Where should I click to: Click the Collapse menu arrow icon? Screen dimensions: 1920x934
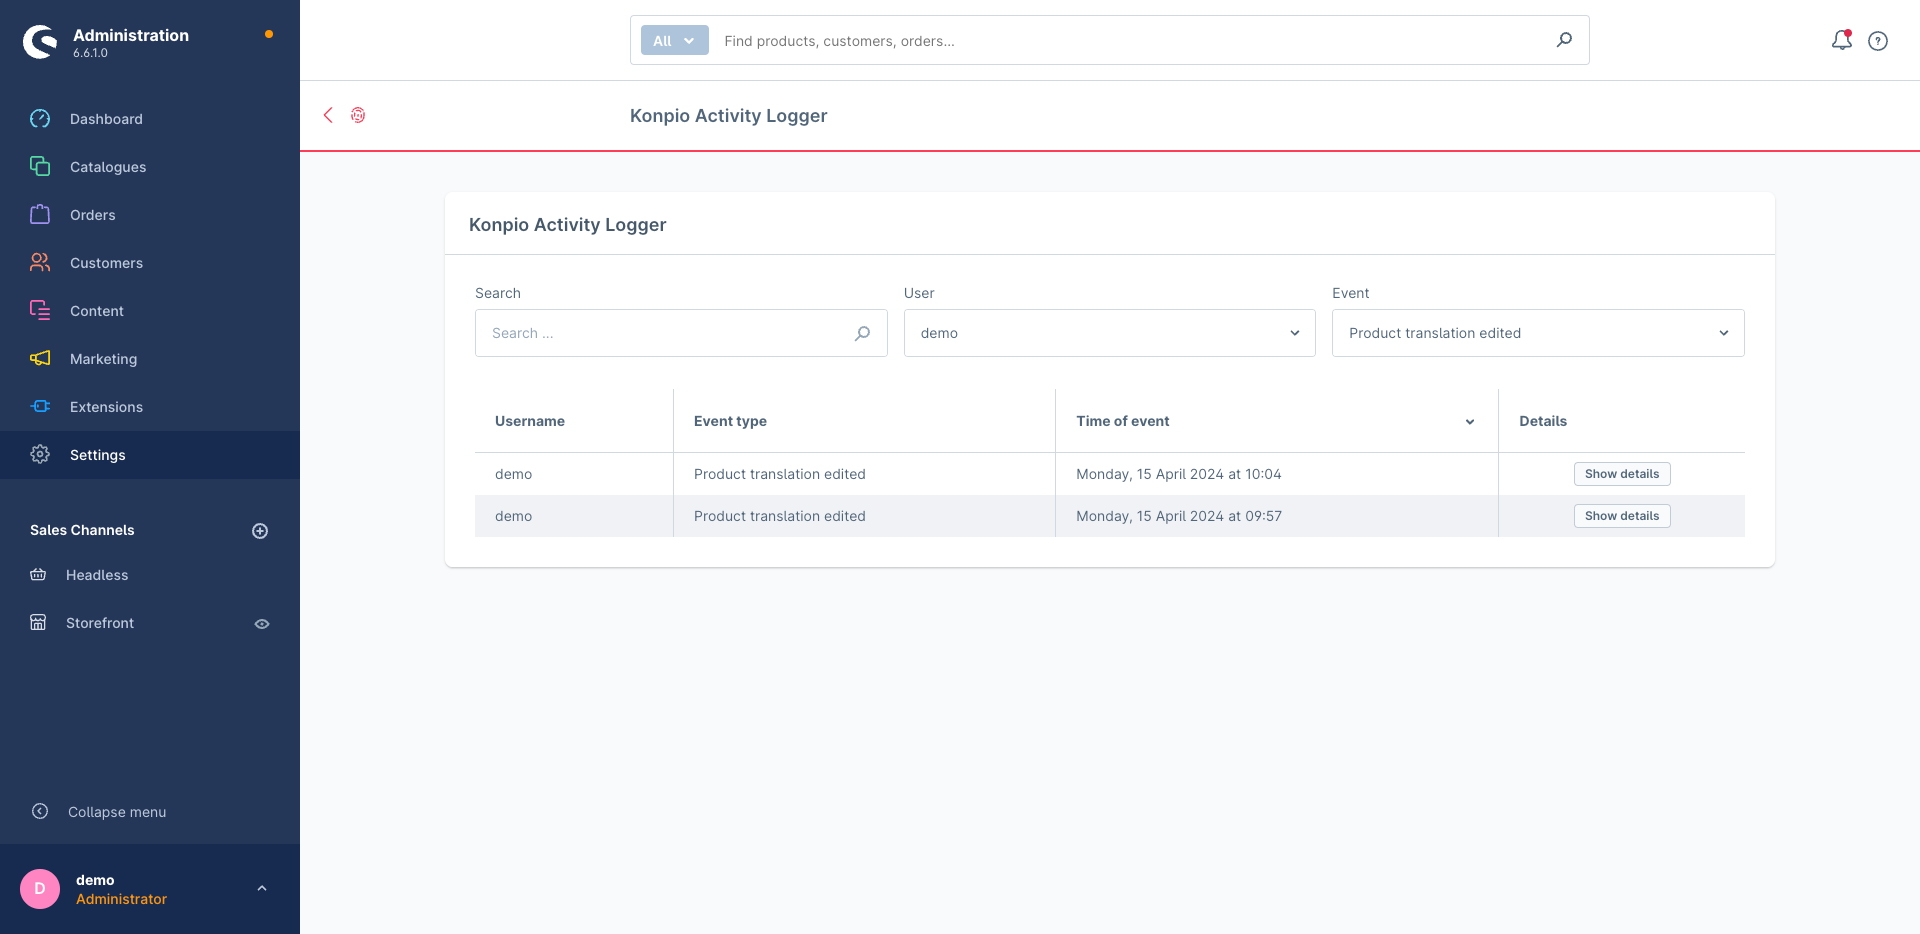[x=40, y=811]
